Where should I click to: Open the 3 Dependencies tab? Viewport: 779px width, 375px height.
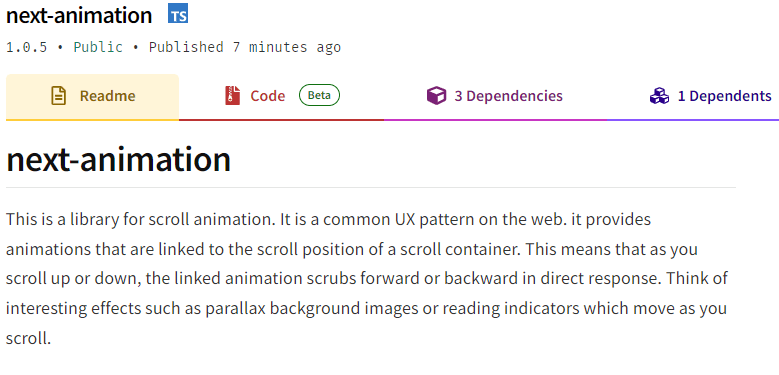pyautogui.click(x=495, y=97)
